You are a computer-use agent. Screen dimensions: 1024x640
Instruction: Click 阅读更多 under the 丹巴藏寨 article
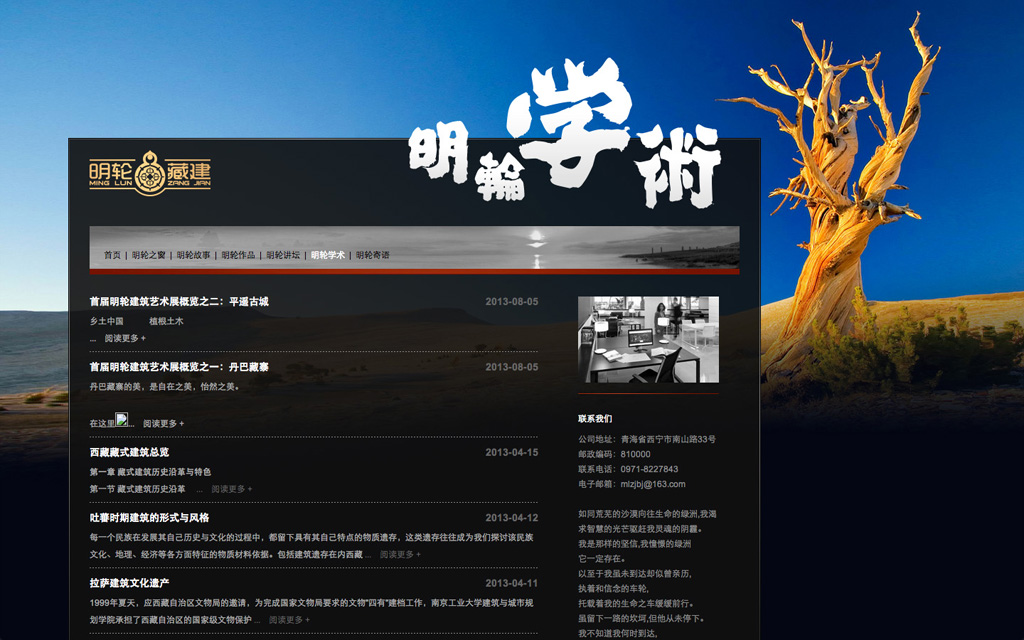[x=163, y=424]
